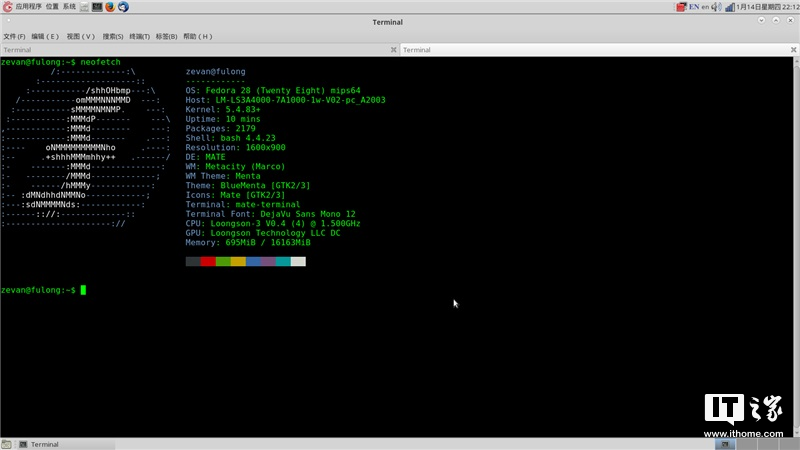Viewport: 800px width, 450px height.
Task: Click the white color block in neofetch
Action: 298,261
